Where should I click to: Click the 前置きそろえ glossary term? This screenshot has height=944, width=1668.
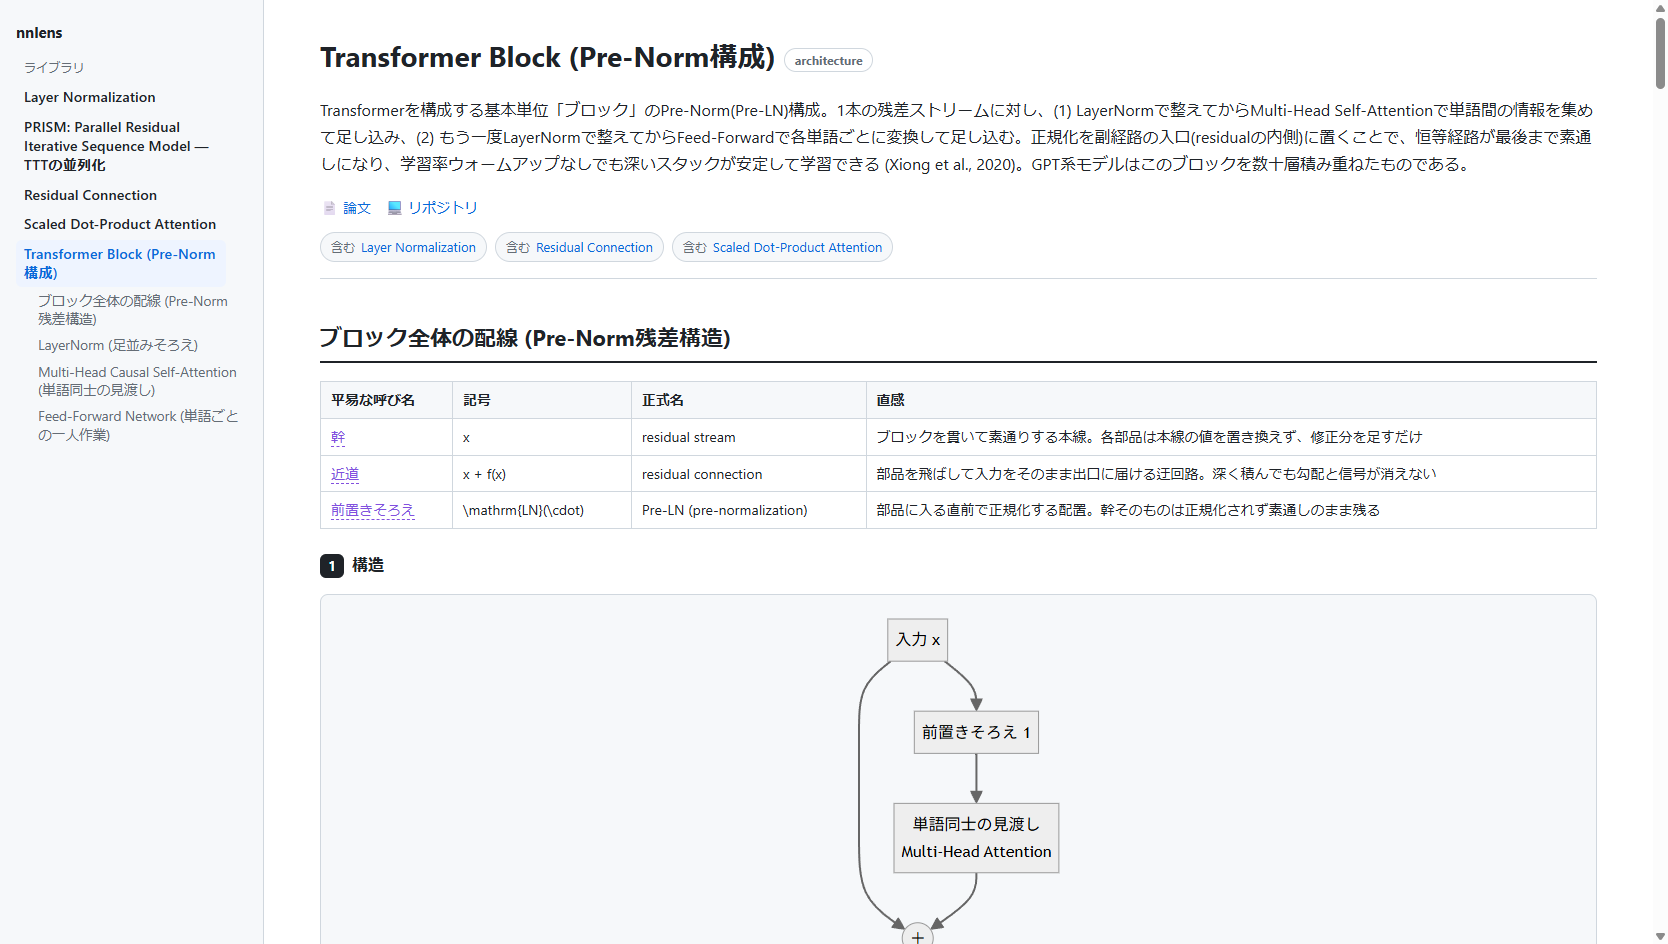(373, 510)
